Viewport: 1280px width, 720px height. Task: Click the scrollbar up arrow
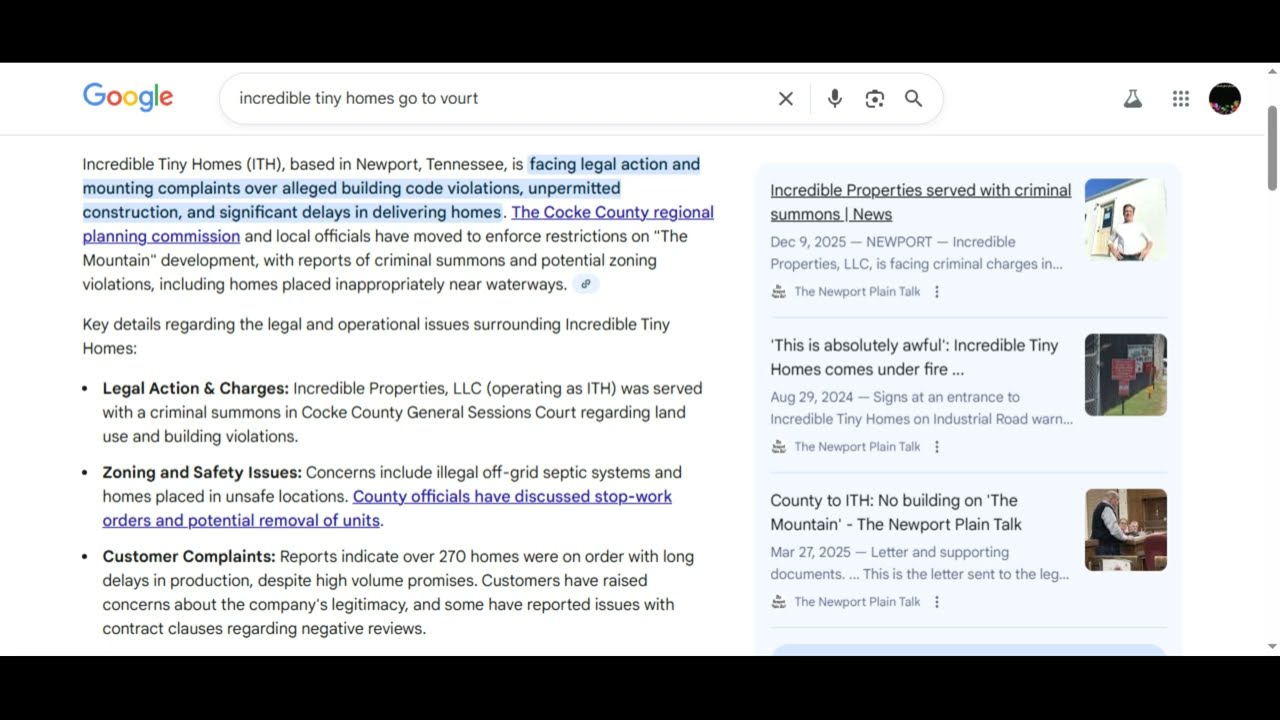1273,71
